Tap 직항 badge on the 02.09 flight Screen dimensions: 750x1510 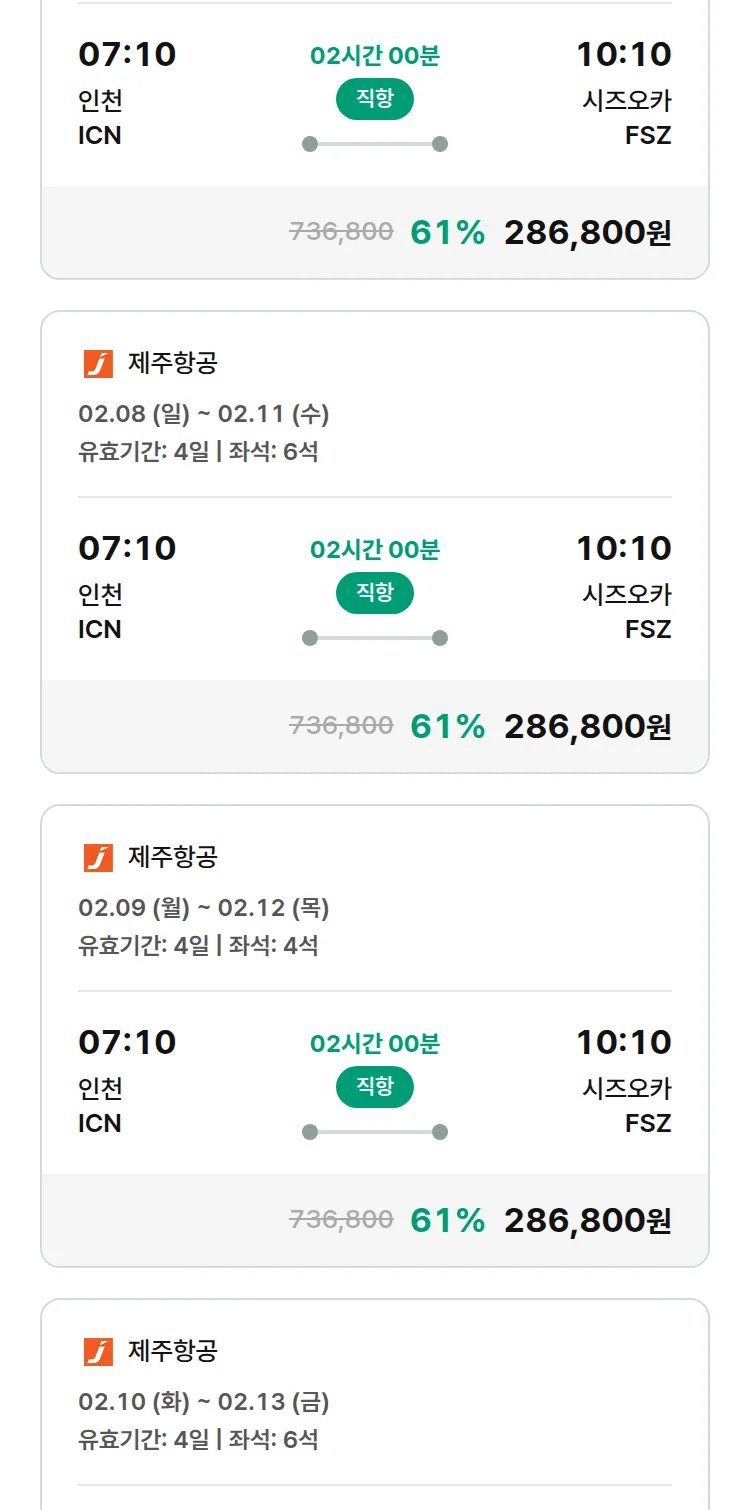[x=375, y=1087]
